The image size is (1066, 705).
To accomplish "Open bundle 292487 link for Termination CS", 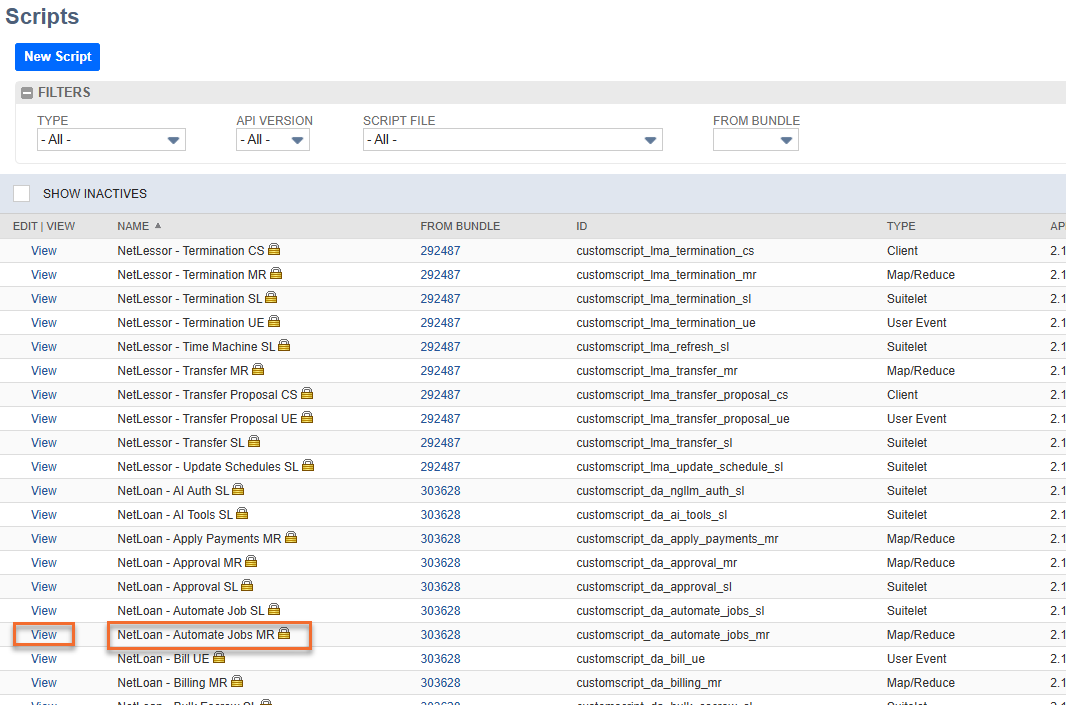I will tap(440, 251).
